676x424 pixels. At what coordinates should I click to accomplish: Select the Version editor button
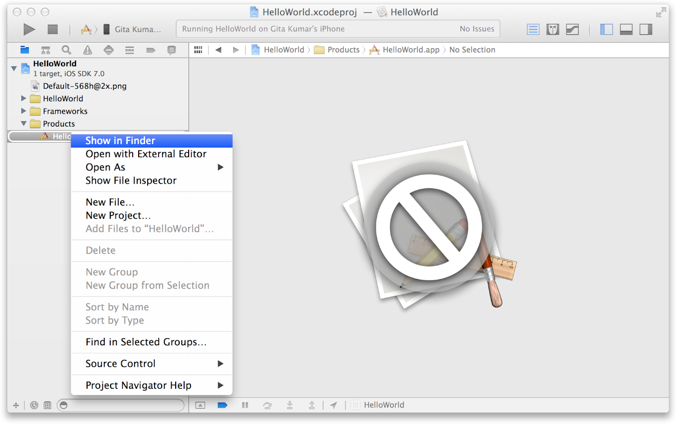pos(573,29)
